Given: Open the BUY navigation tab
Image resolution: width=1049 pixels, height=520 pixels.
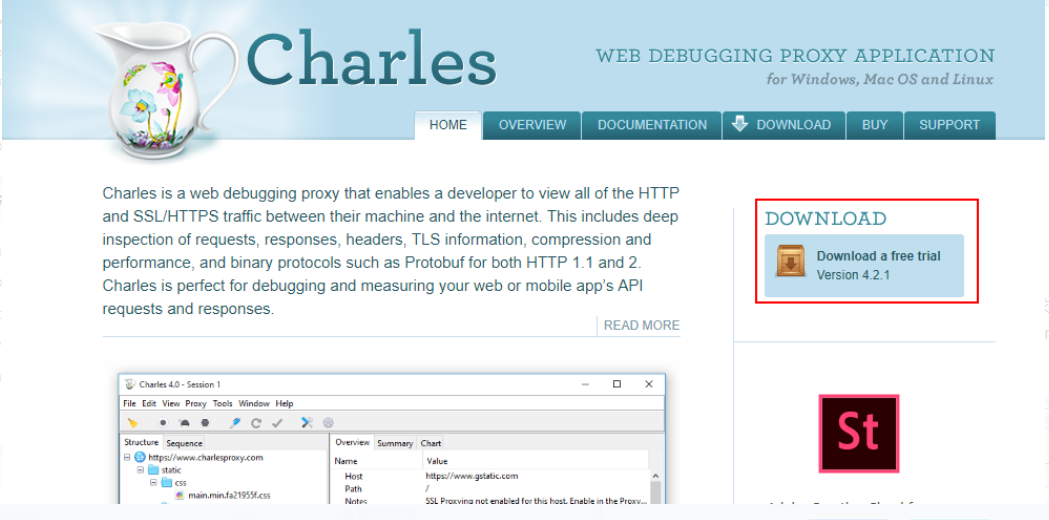Looking at the screenshot, I should [875, 125].
